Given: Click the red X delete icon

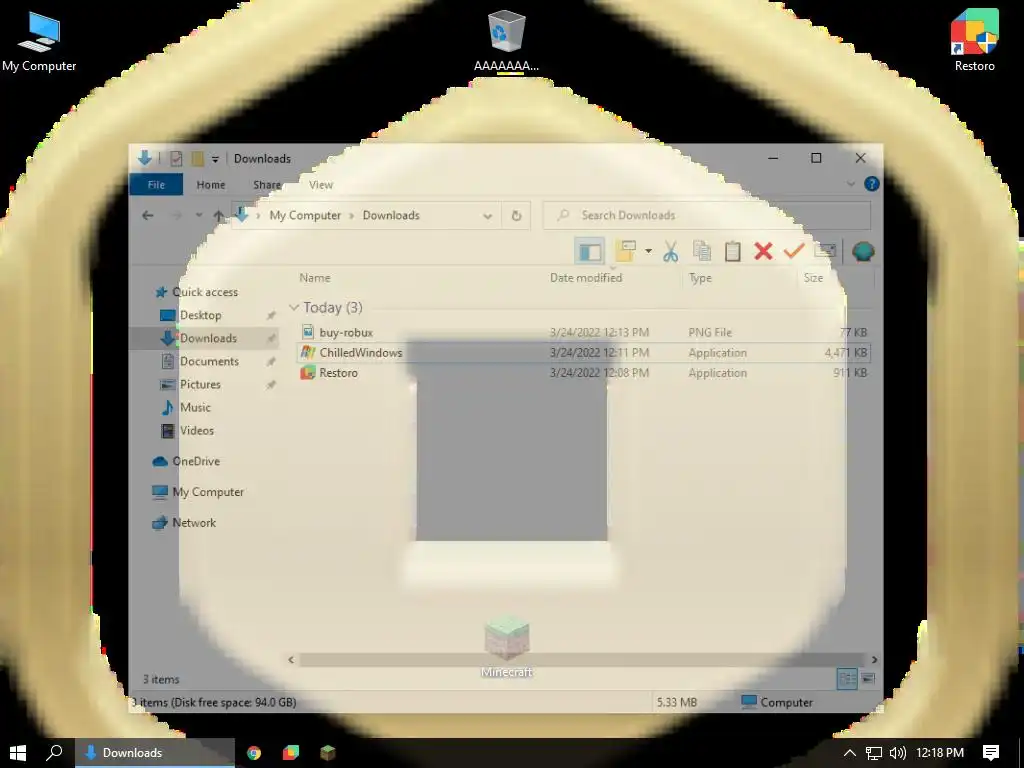Looking at the screenshot, I should [x=763, y=251].
